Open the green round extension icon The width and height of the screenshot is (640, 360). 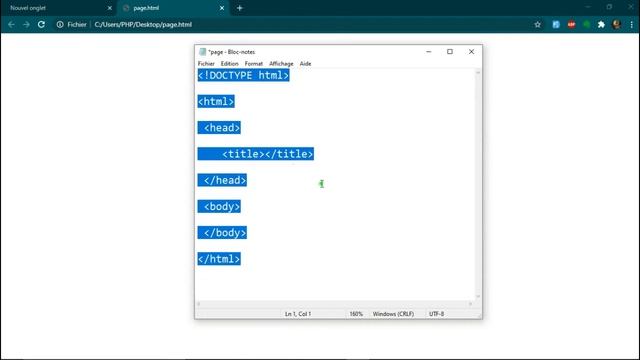[587, 24]
